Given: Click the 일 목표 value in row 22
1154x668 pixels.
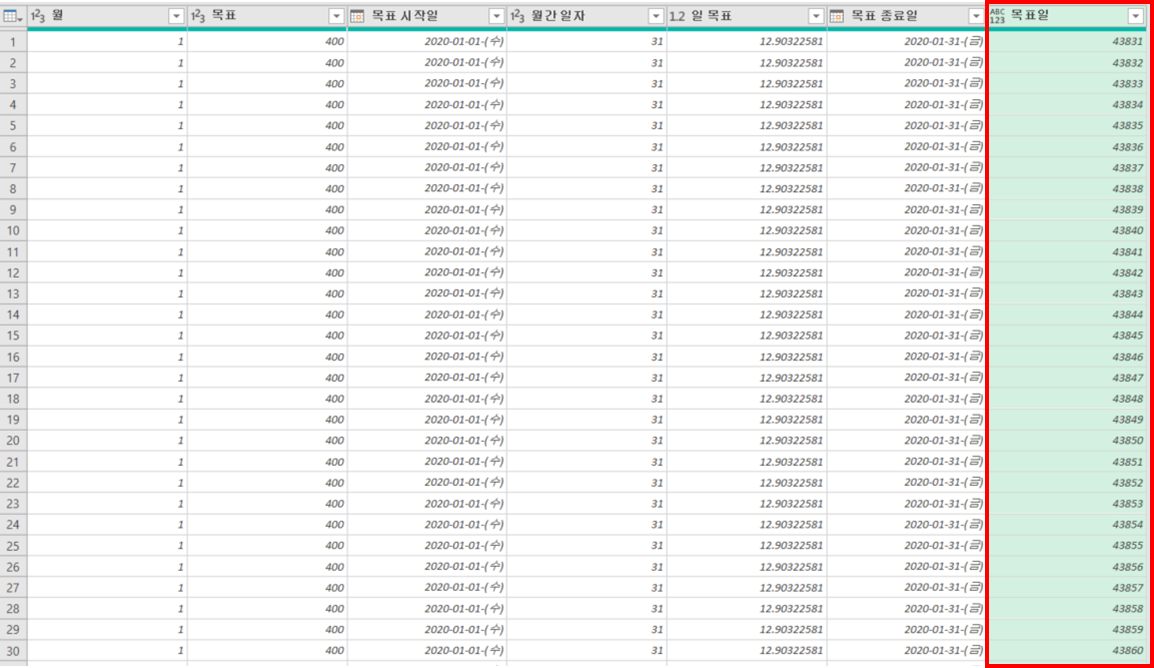Looking at the screenshot, I should [x=747, y=483].
